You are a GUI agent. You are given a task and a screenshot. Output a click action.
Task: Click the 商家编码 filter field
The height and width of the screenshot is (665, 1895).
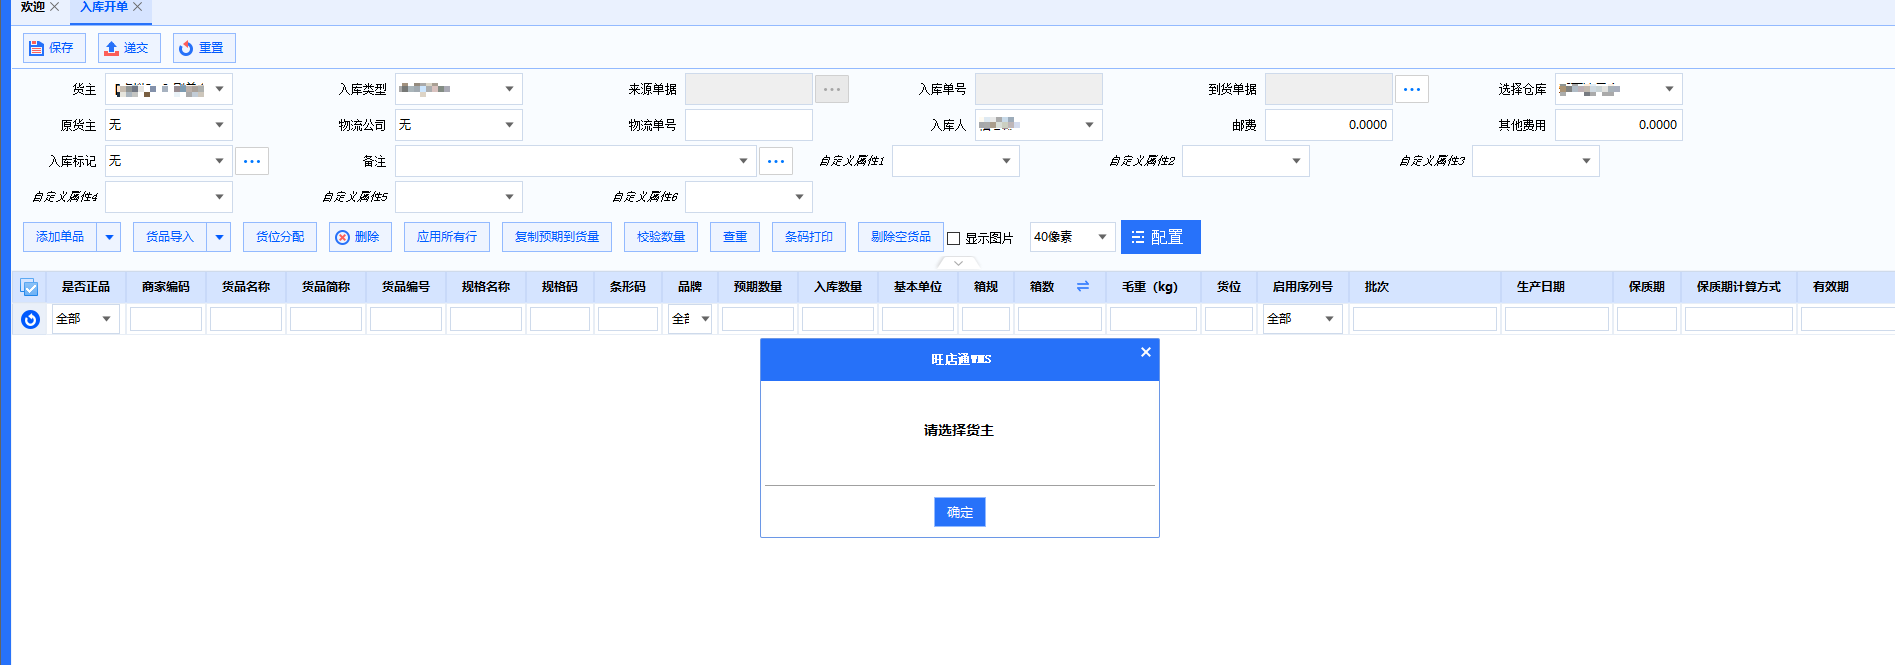tap(166, 319)
